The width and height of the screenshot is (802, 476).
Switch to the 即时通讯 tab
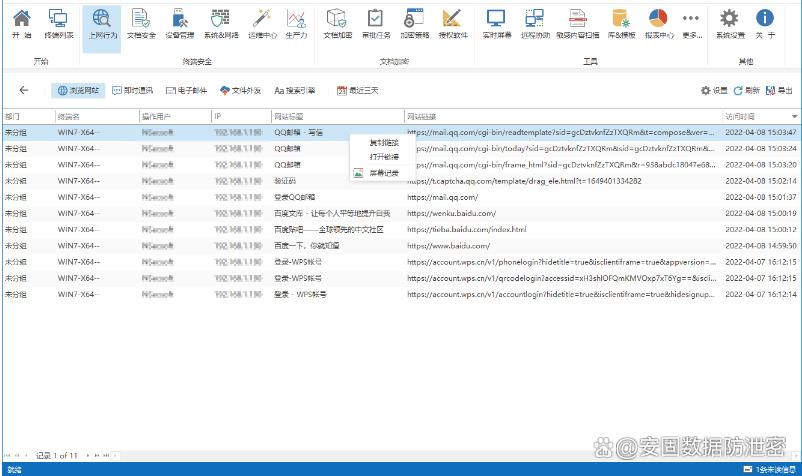(x=132, y=90)
